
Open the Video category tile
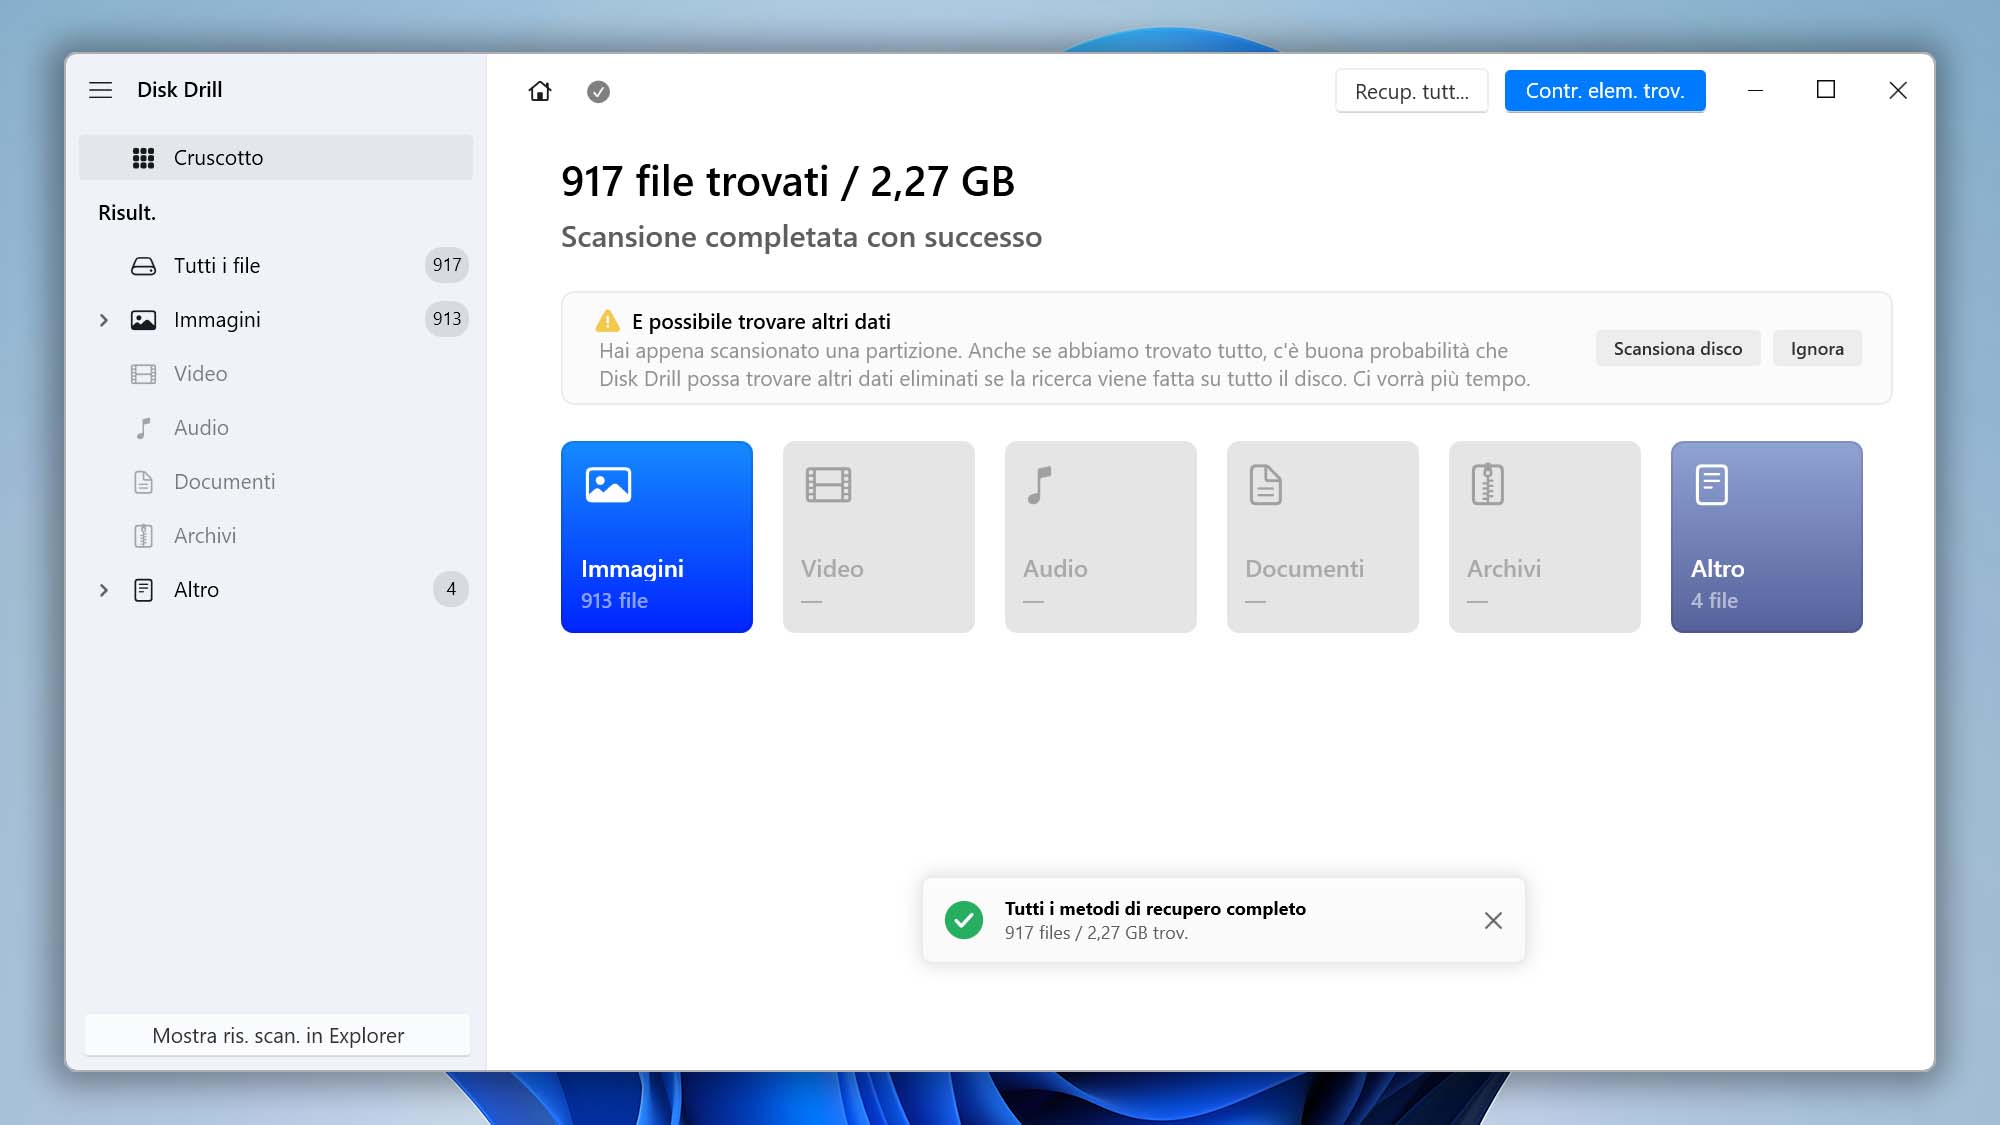tap(879, 537)
